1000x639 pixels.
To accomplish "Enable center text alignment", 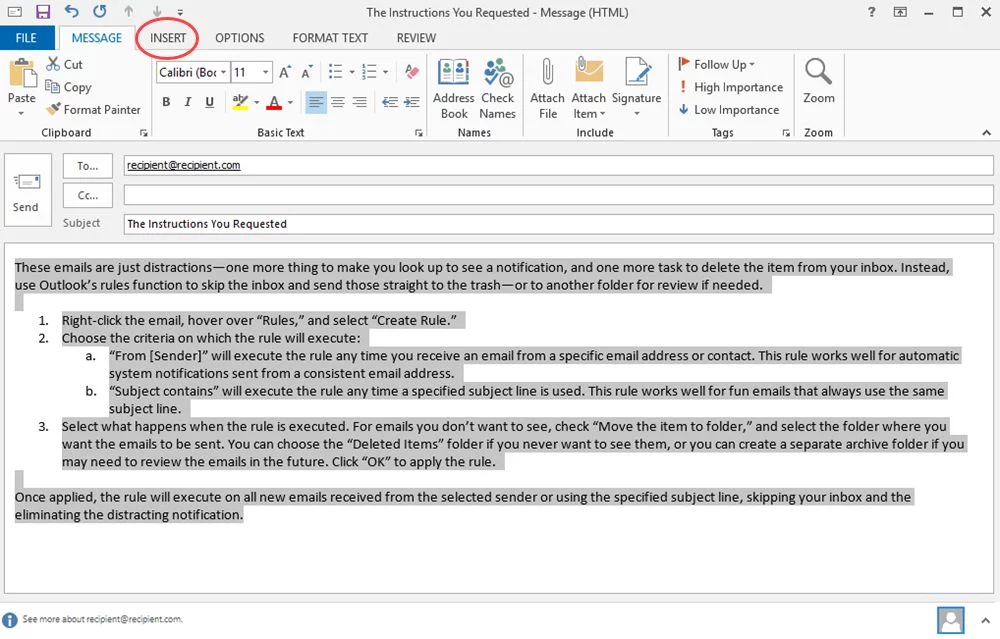I will point(337,101).
